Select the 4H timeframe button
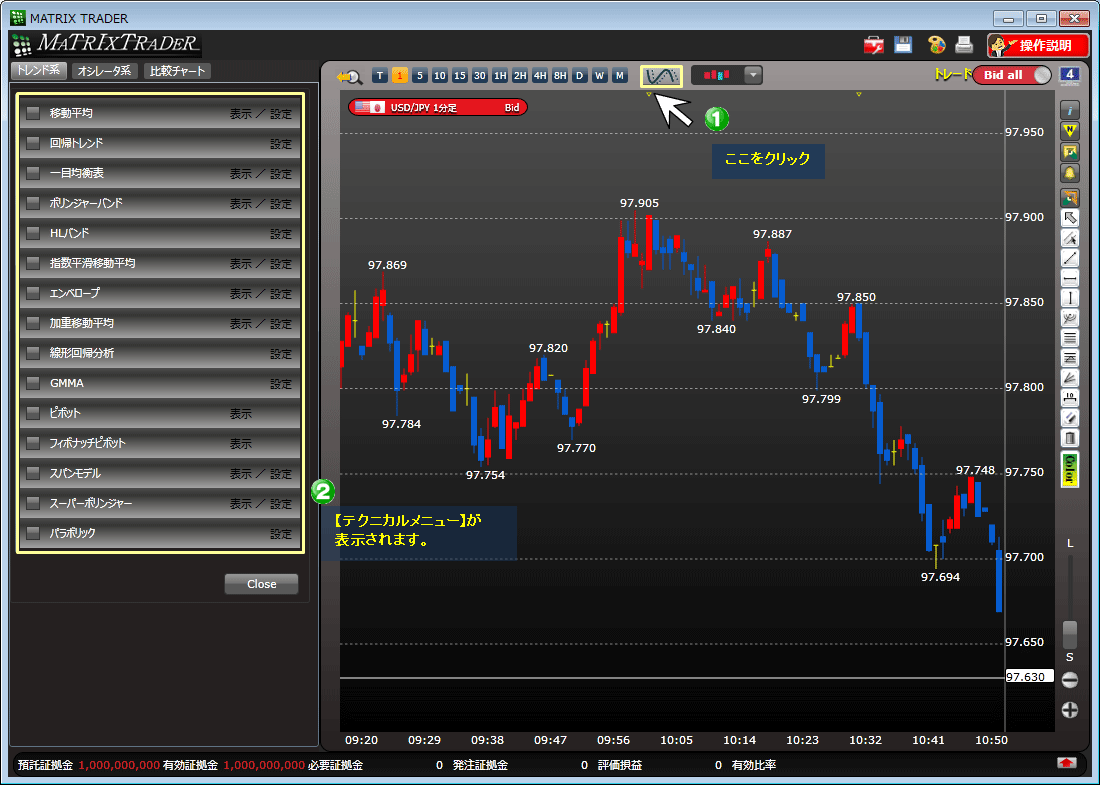The image size is (1100, 785). tap(539, 76)
